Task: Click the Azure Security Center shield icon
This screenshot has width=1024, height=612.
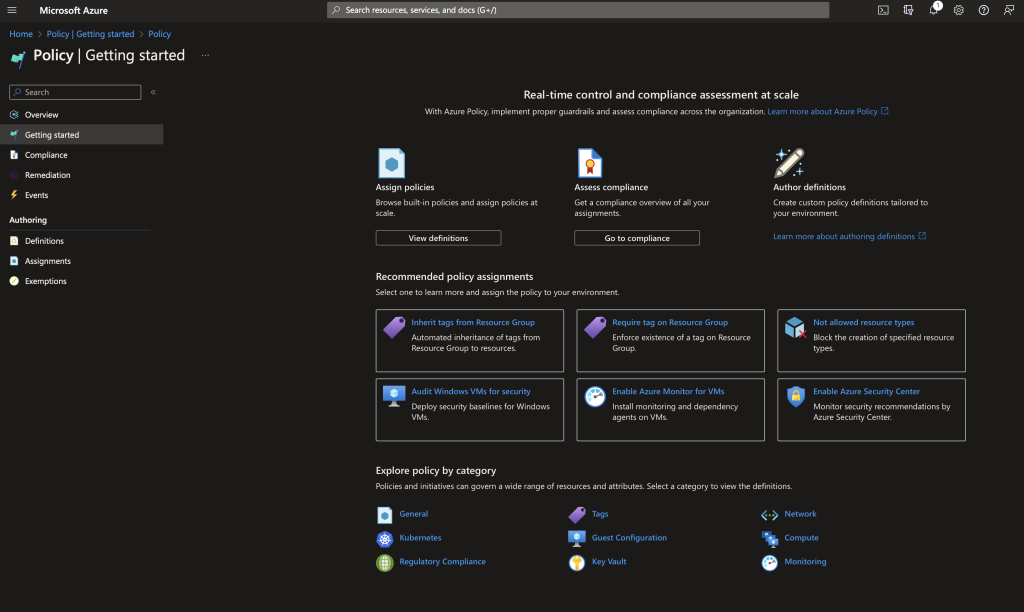Action: tap(795, 396)
